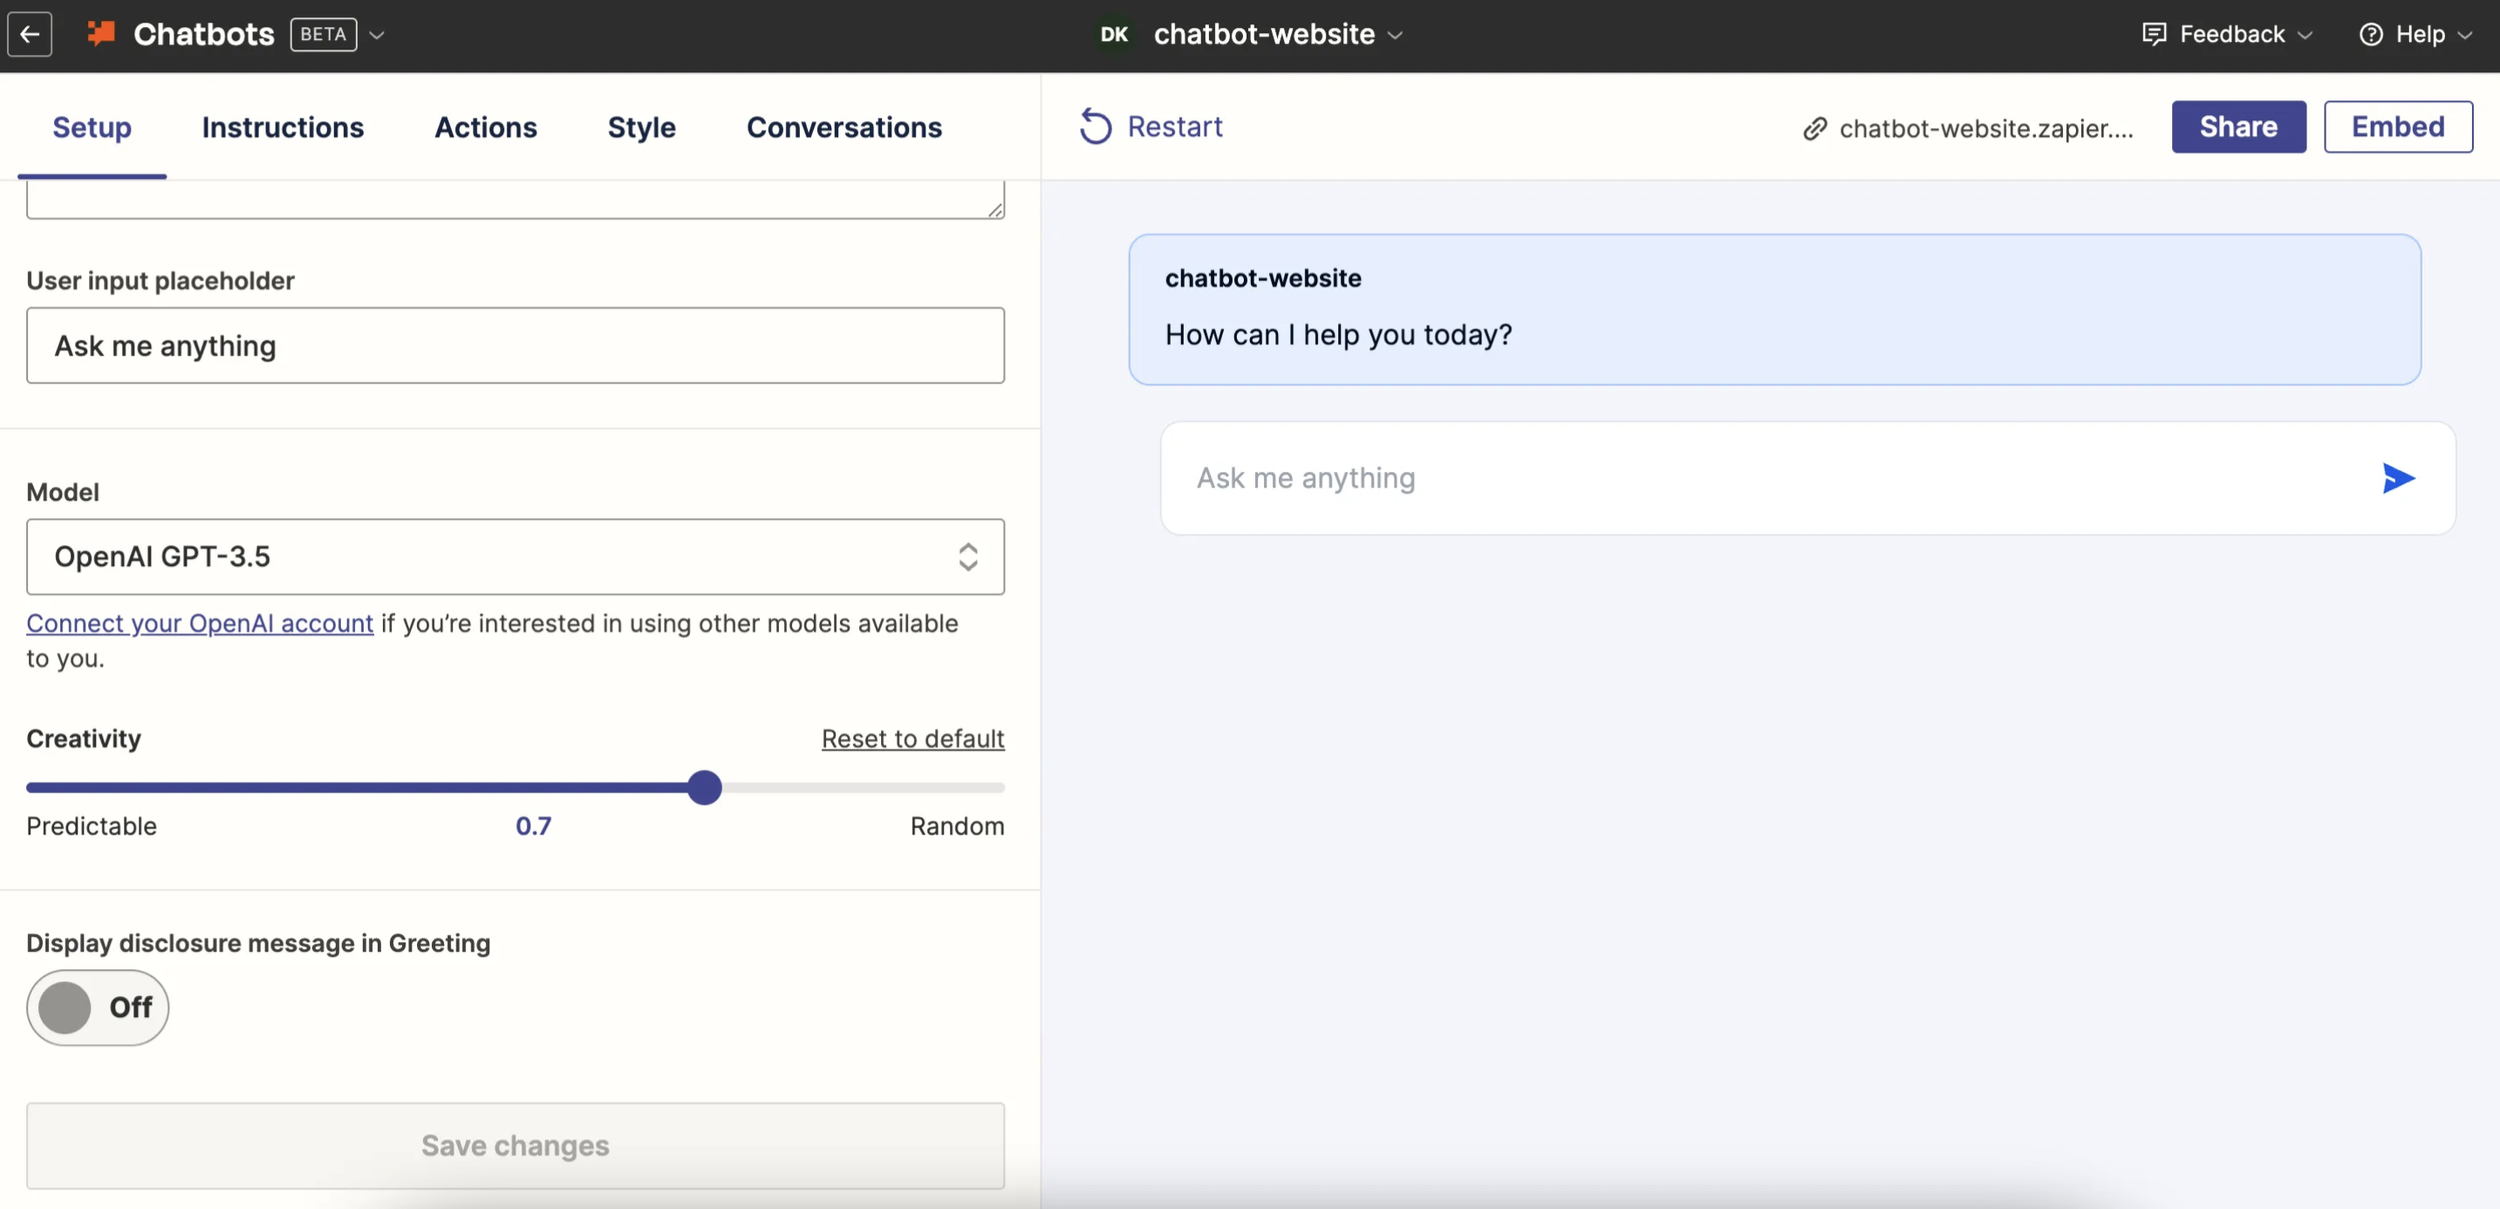Click the User input placeholder field
Screen dimensions: 2500x1209
[515, 346]
